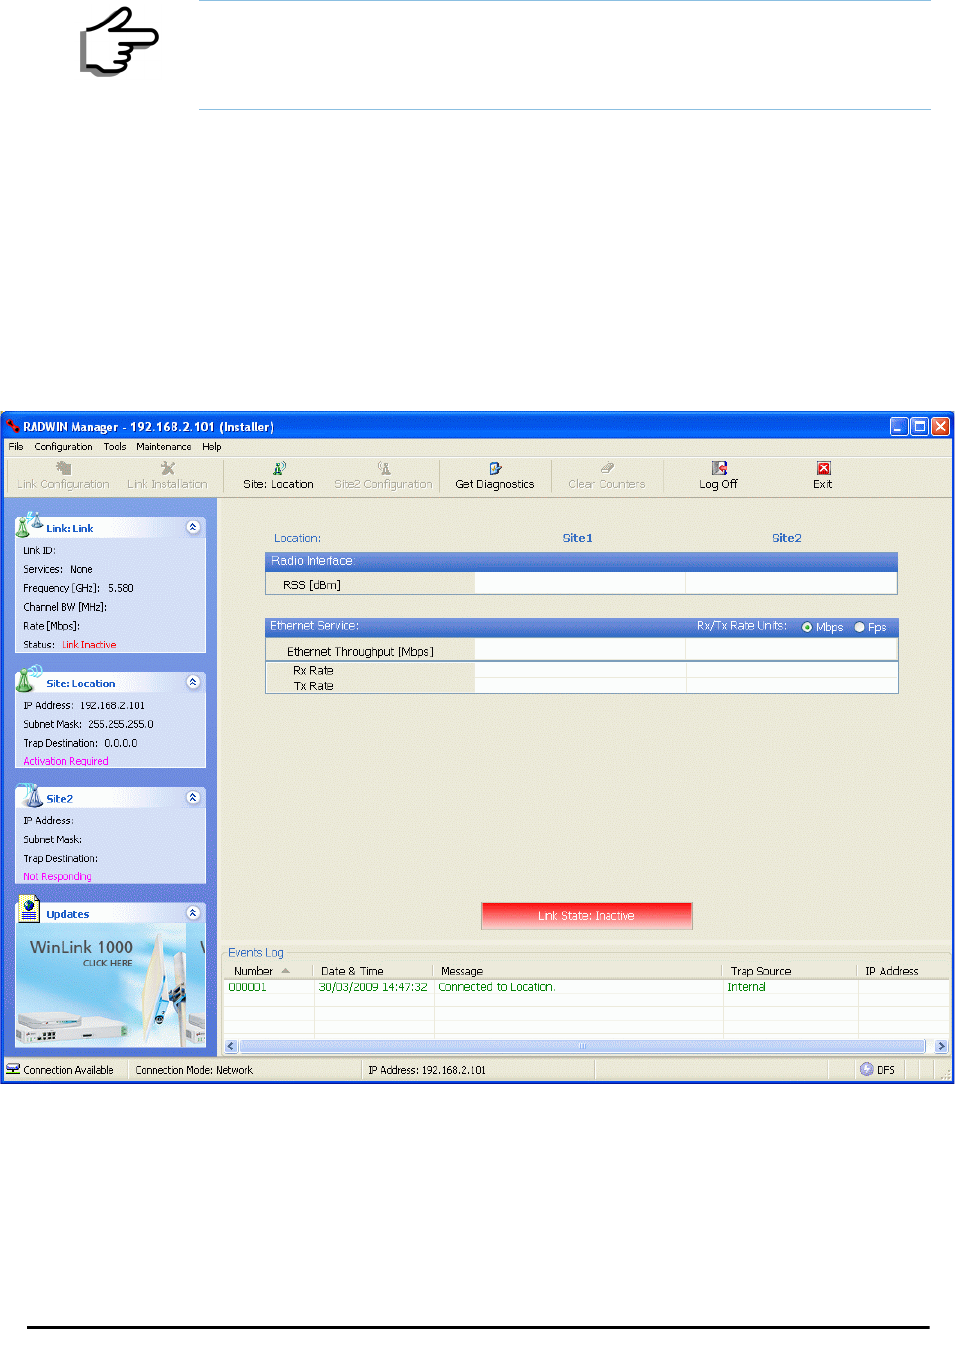Click the Link Installation wrench icon
955x1345 pixels.
168,467
